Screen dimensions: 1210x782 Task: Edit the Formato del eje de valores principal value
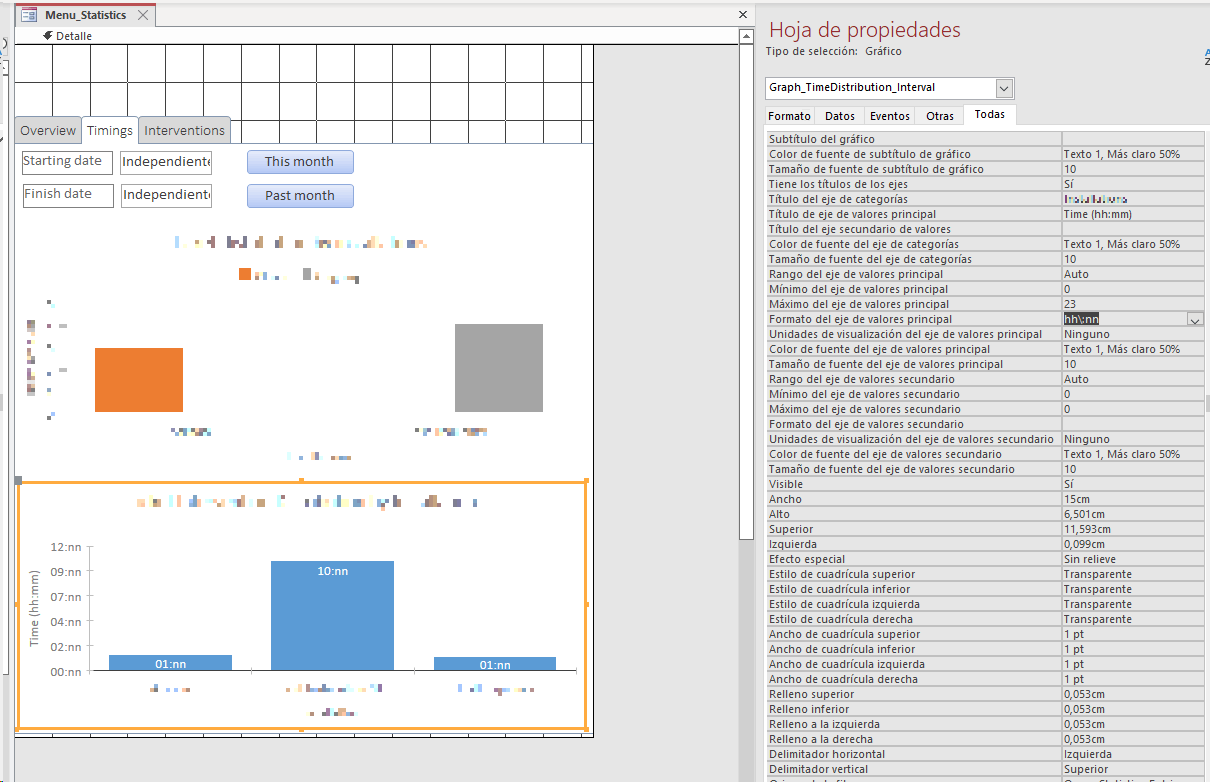(1124, 319)
